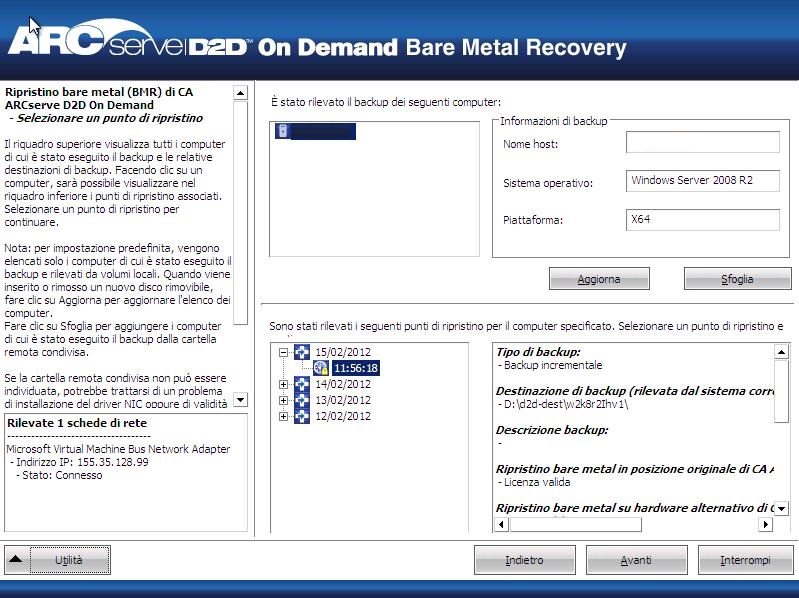
Task: Click the 14/02/2012 backup date icon
Action: point(301,385)
